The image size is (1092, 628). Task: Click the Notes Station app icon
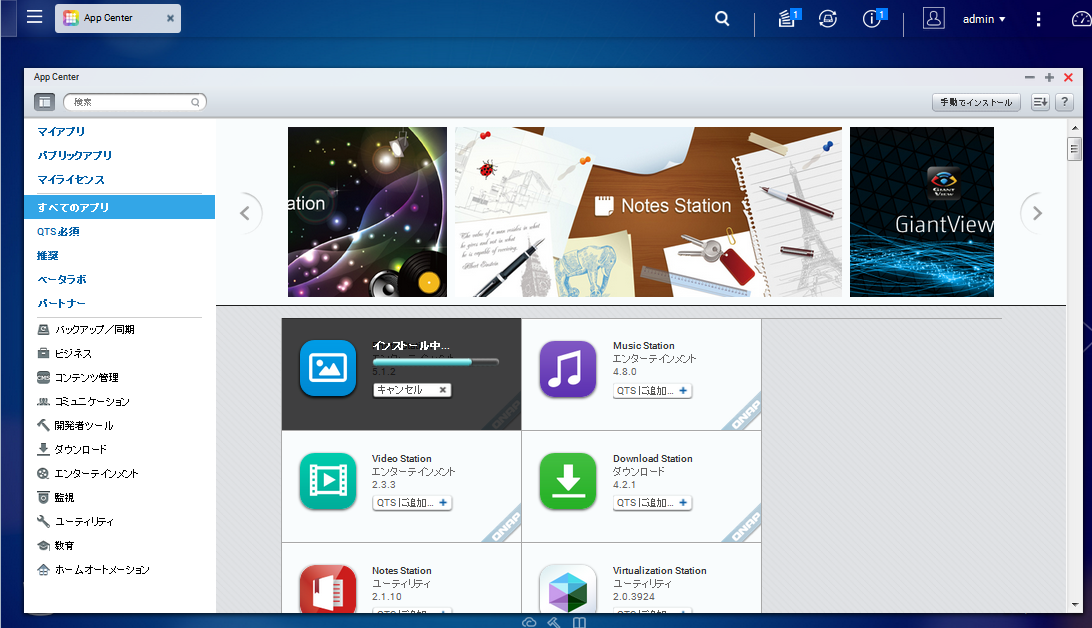tap(328, 589)
